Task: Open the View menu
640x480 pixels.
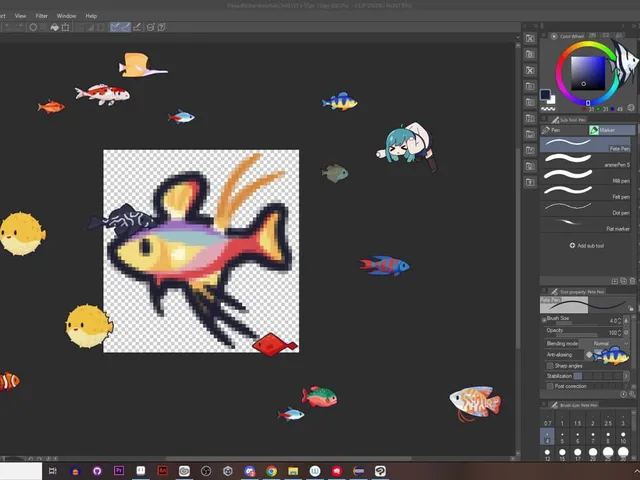Action: (20, 16)
